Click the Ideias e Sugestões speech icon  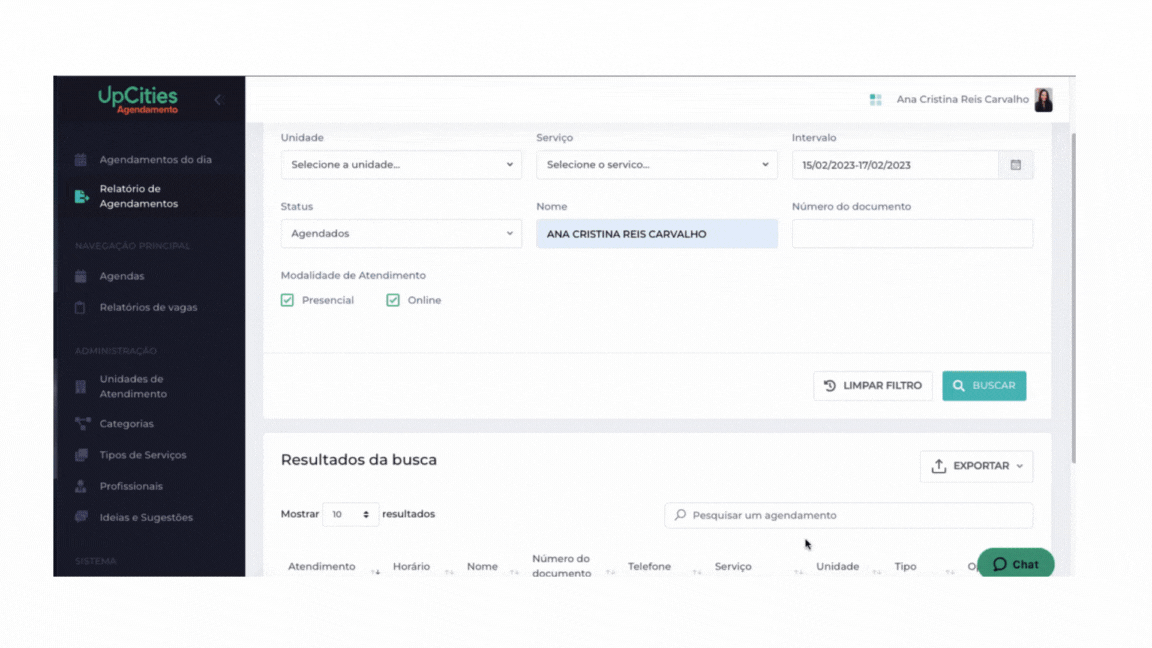pyautogui.click(x=82, y=517)
